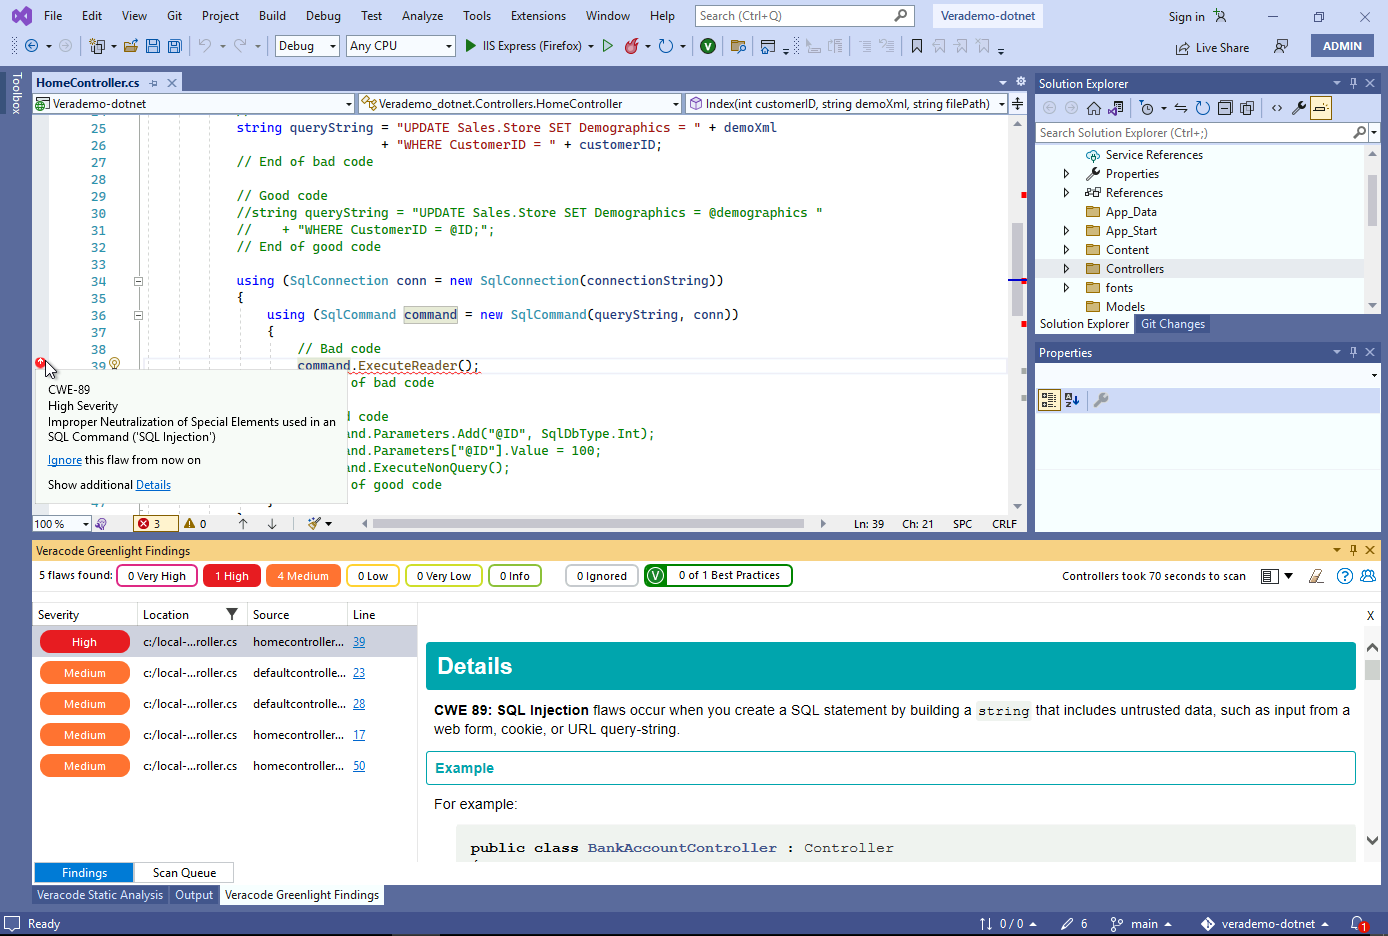Screen dimensions: 1388x936
Task: Click the feedback icon beside Live Share
Action: (1281, 47)
